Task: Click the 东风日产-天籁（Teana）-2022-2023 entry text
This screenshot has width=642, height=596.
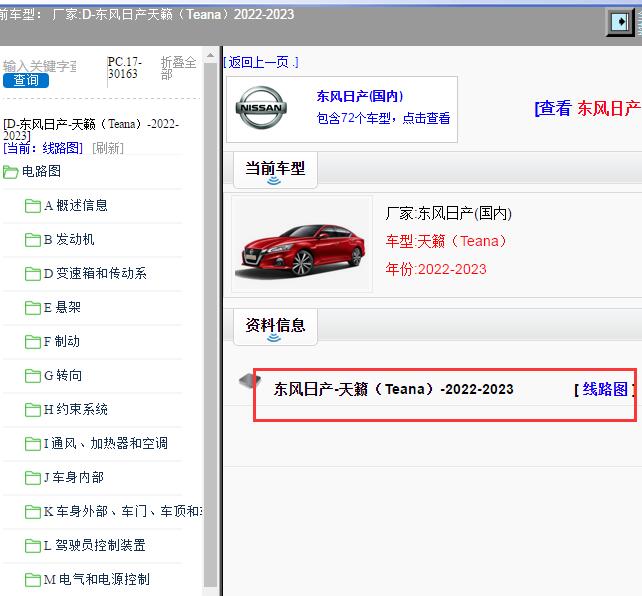Action: pos(393,389)
